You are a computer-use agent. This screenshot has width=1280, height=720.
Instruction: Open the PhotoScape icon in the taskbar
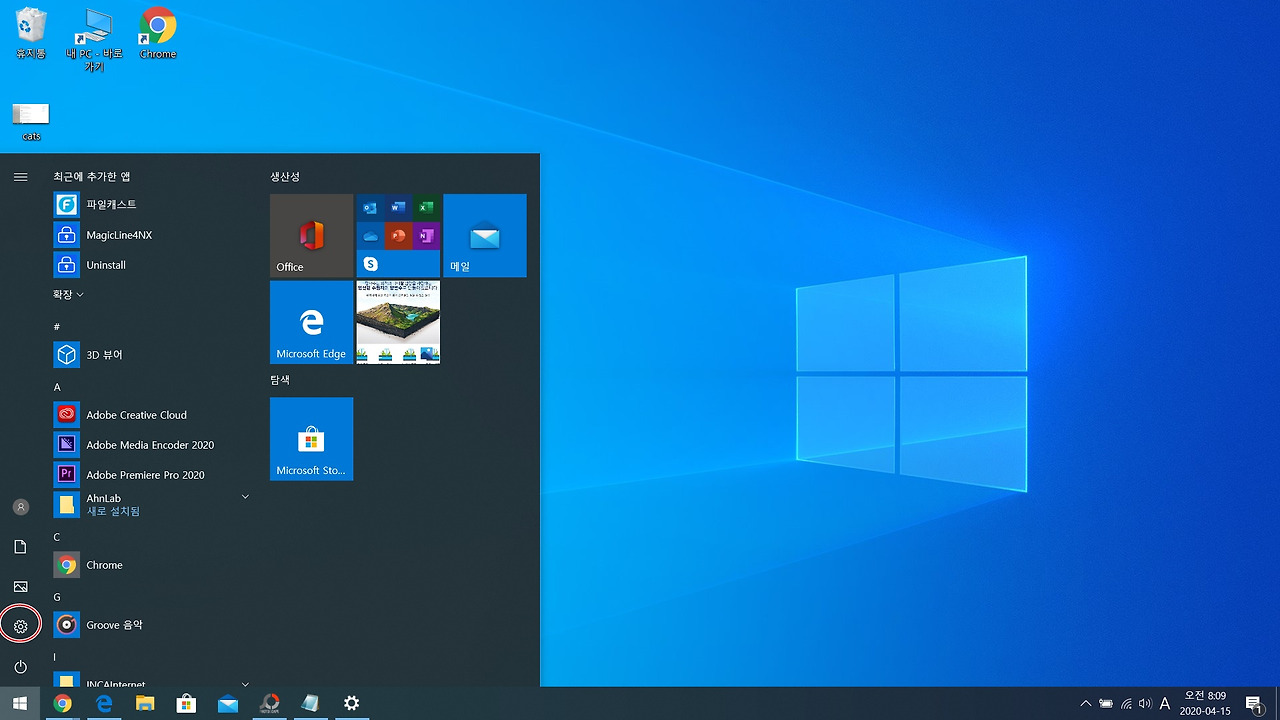[269, 703]
